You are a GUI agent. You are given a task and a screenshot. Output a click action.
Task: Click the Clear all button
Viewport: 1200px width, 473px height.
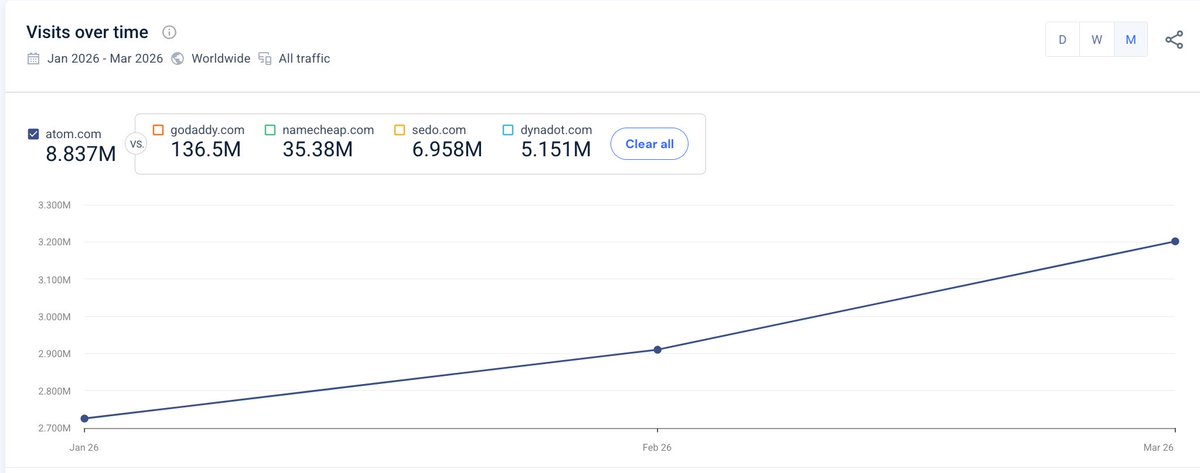(650, 144)
